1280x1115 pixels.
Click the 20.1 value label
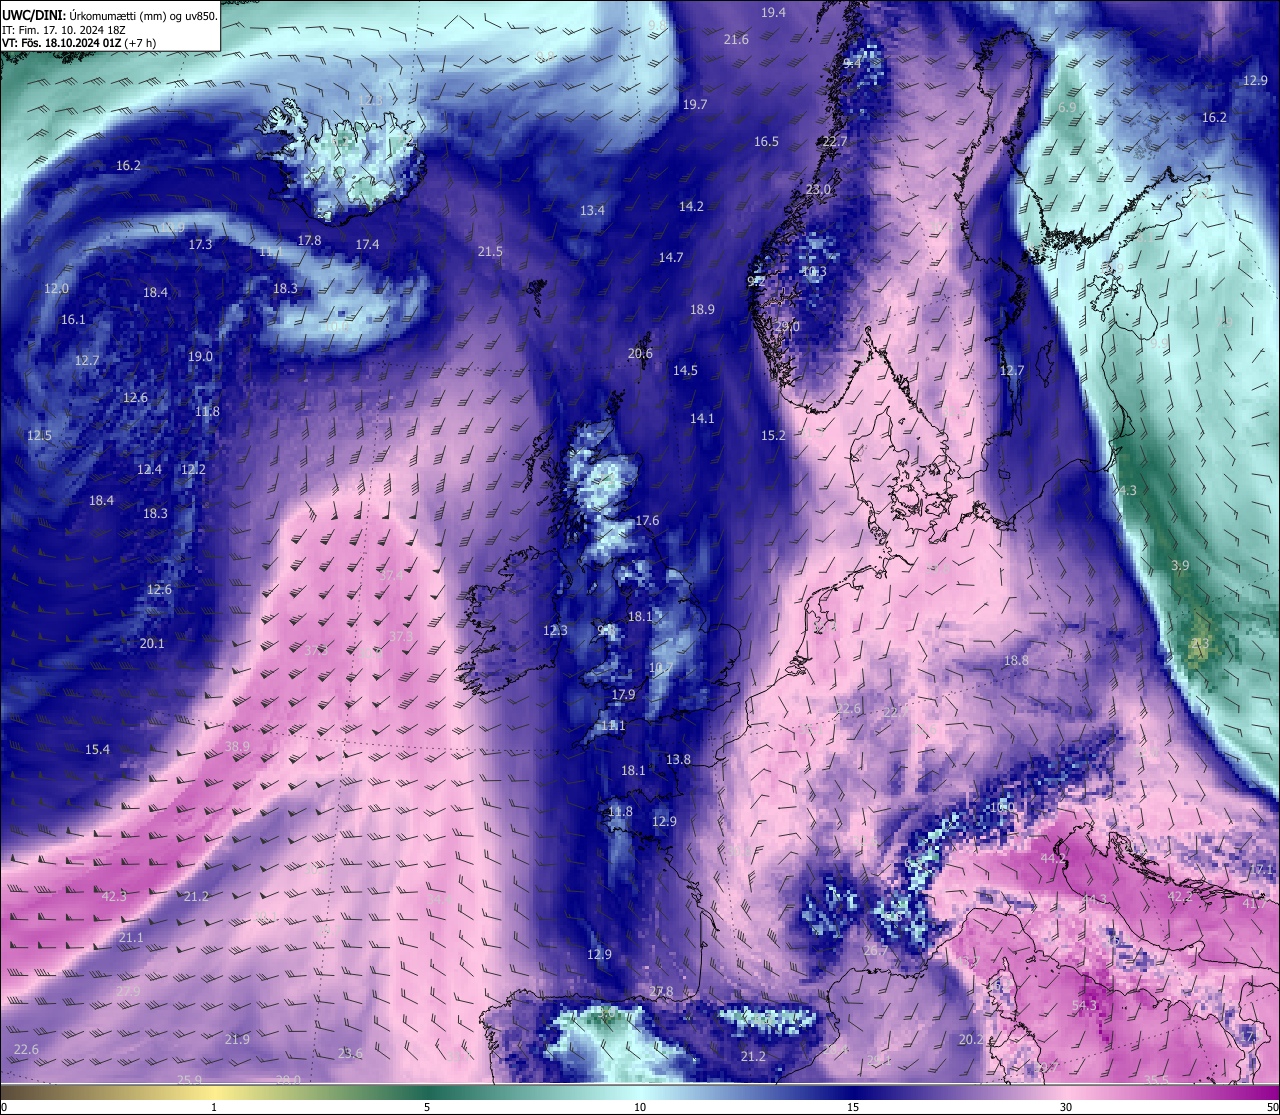[x=152, y=643]
